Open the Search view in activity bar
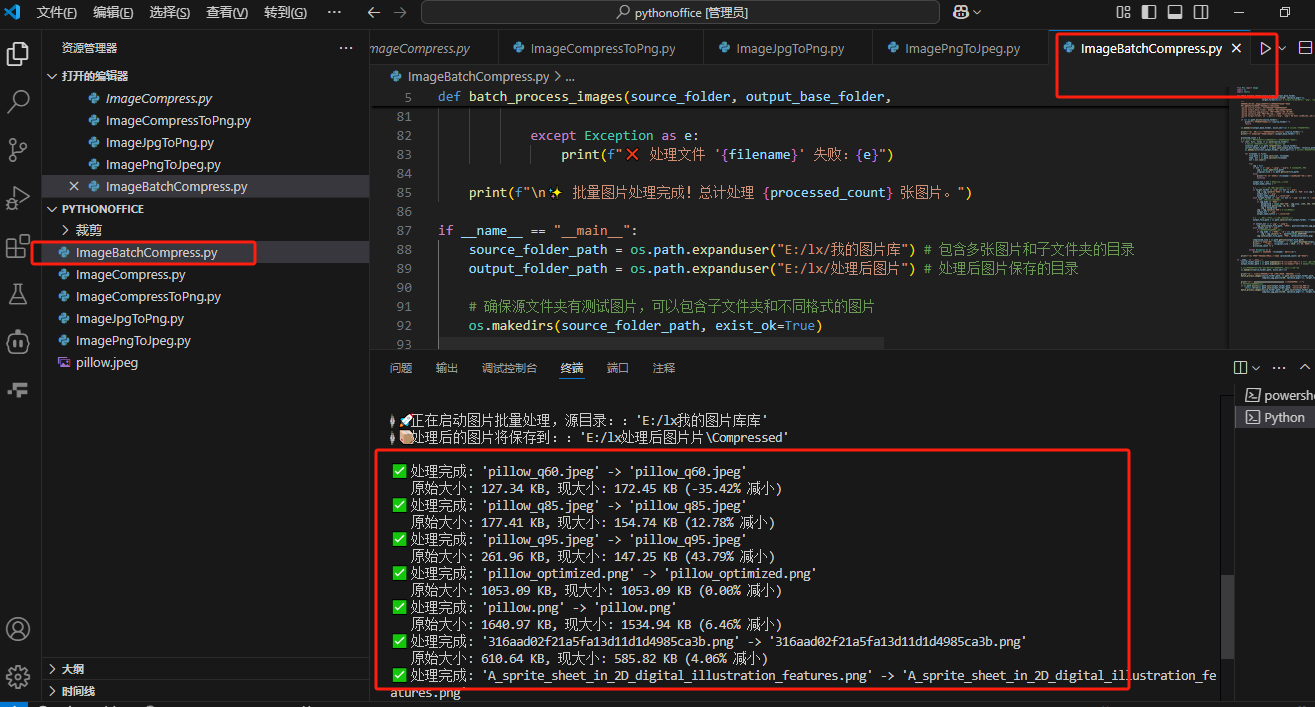The image size is (1315, 707). coord(18,101)
